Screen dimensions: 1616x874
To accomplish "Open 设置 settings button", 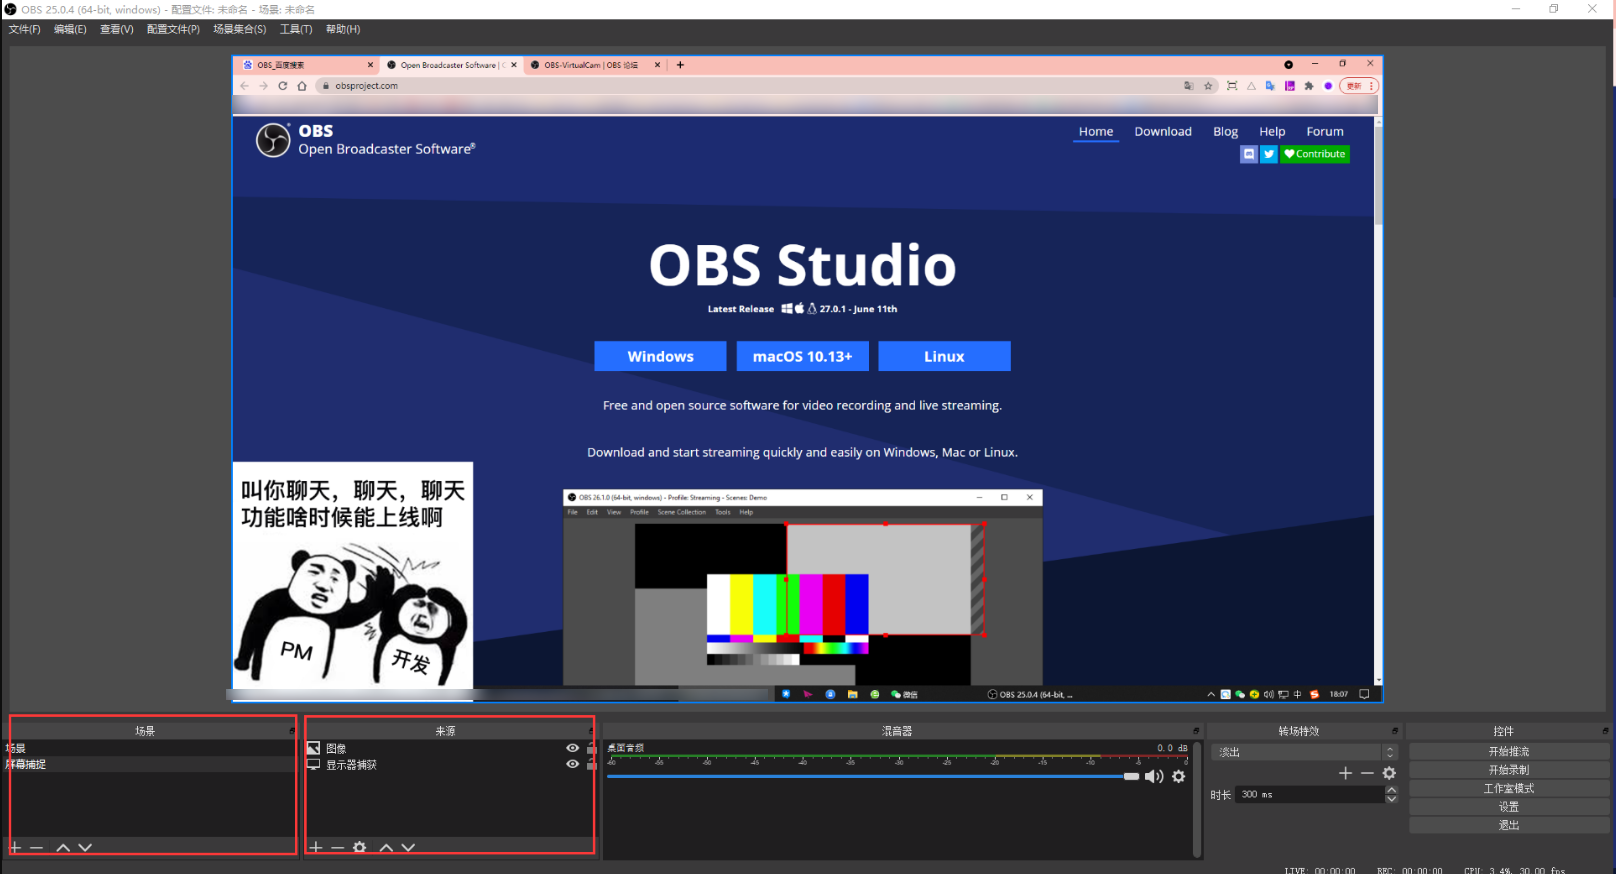I will point(1509,807).
